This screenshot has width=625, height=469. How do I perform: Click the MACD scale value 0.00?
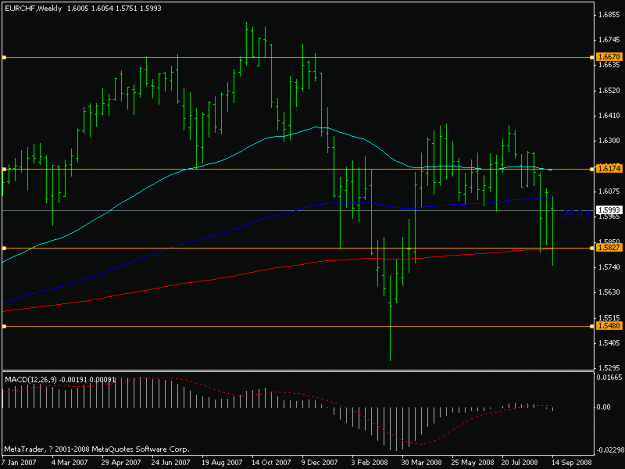[603, 407]
